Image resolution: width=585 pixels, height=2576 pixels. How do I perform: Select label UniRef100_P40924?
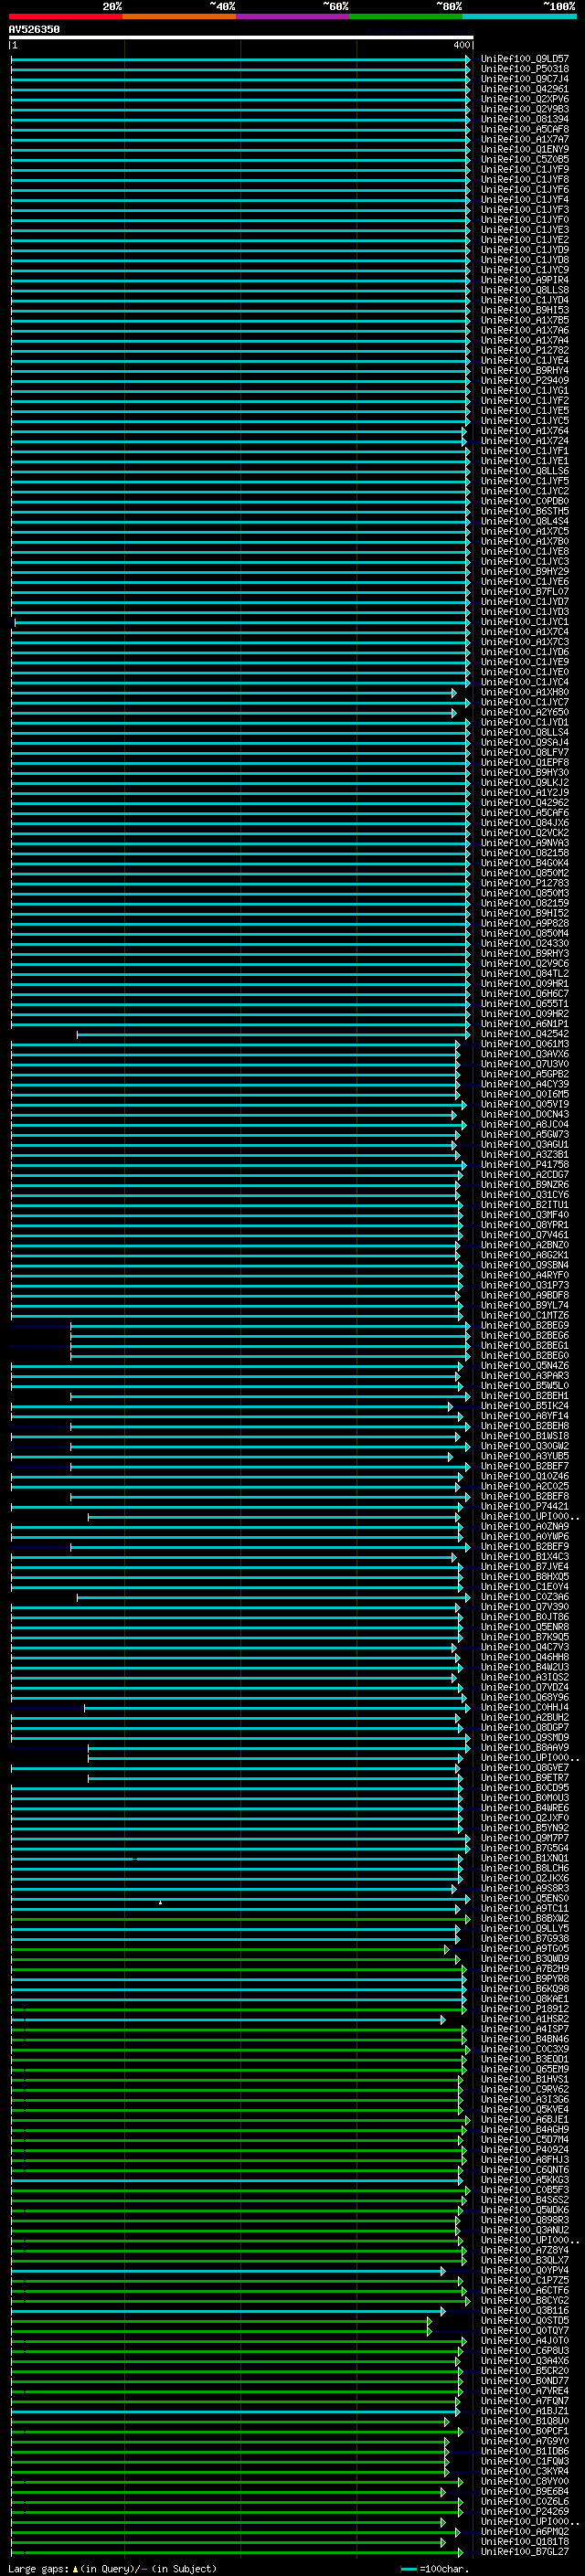tap(525, 2150)
